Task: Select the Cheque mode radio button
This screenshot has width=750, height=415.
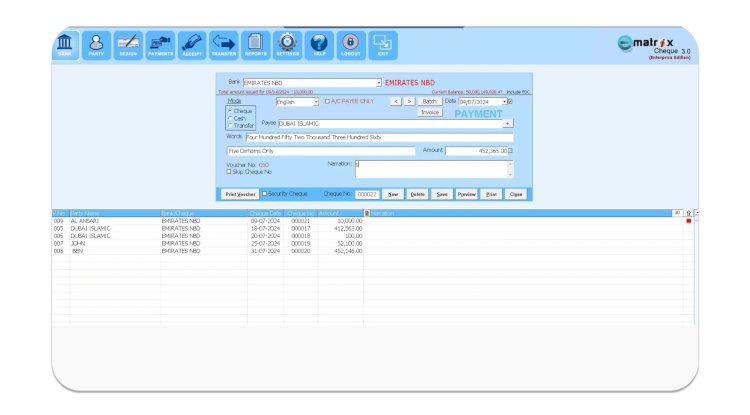Action: (x=230, y=111)
